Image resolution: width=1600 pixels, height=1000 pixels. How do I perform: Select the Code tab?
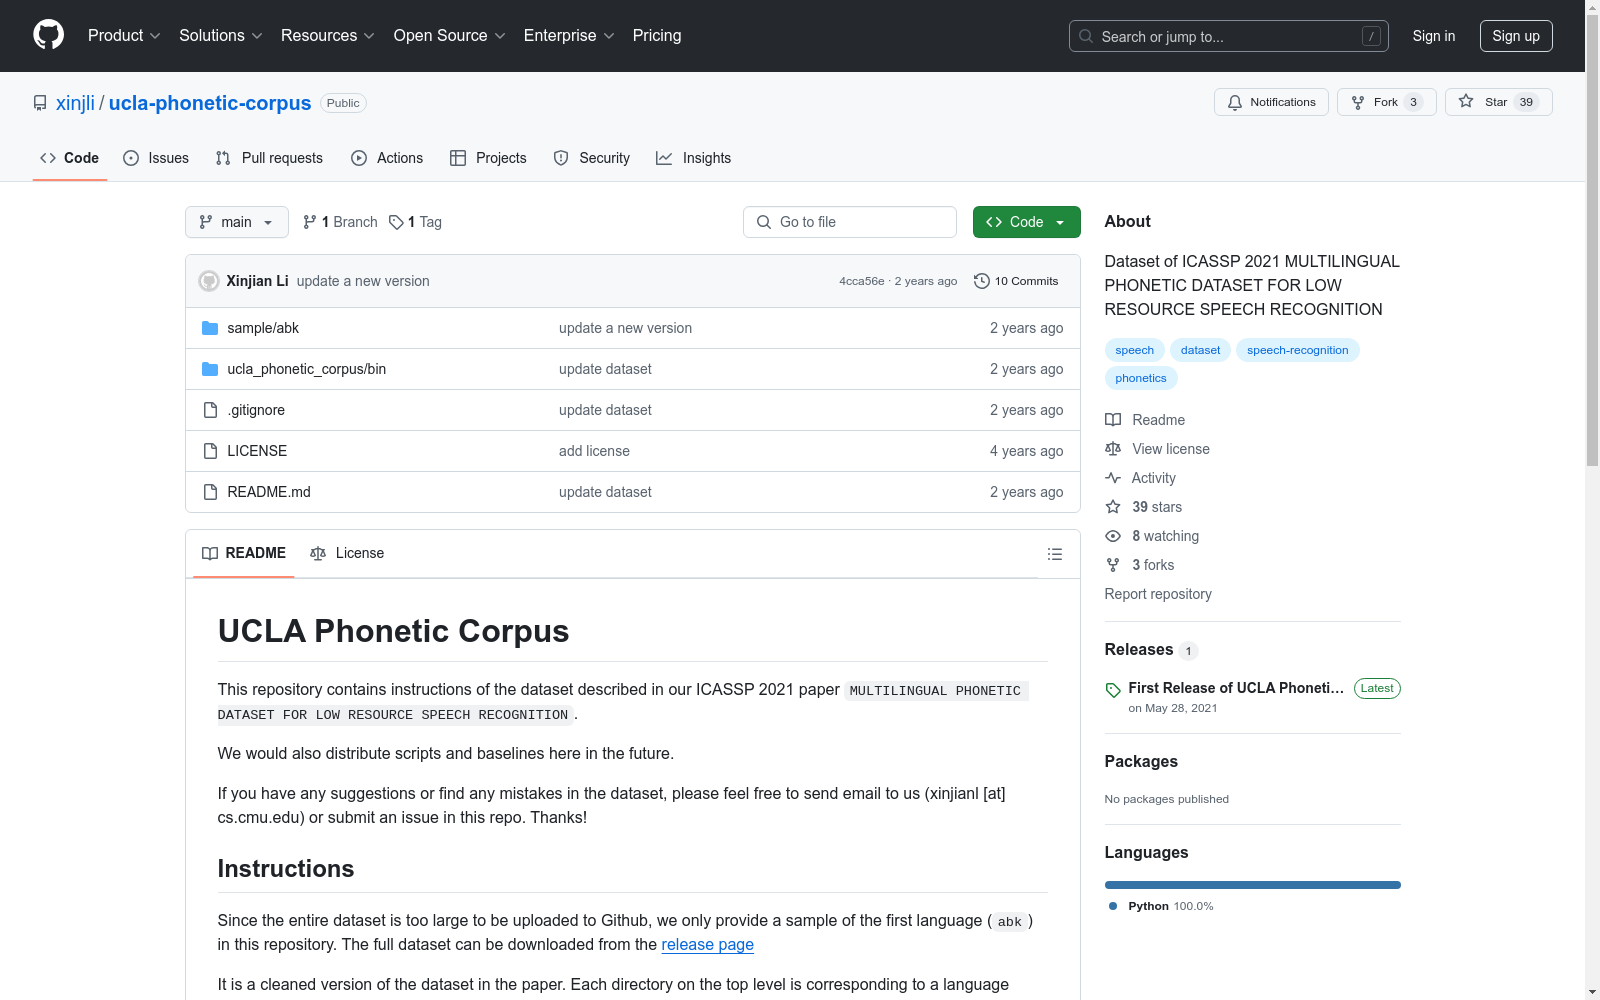pos(70,158)
